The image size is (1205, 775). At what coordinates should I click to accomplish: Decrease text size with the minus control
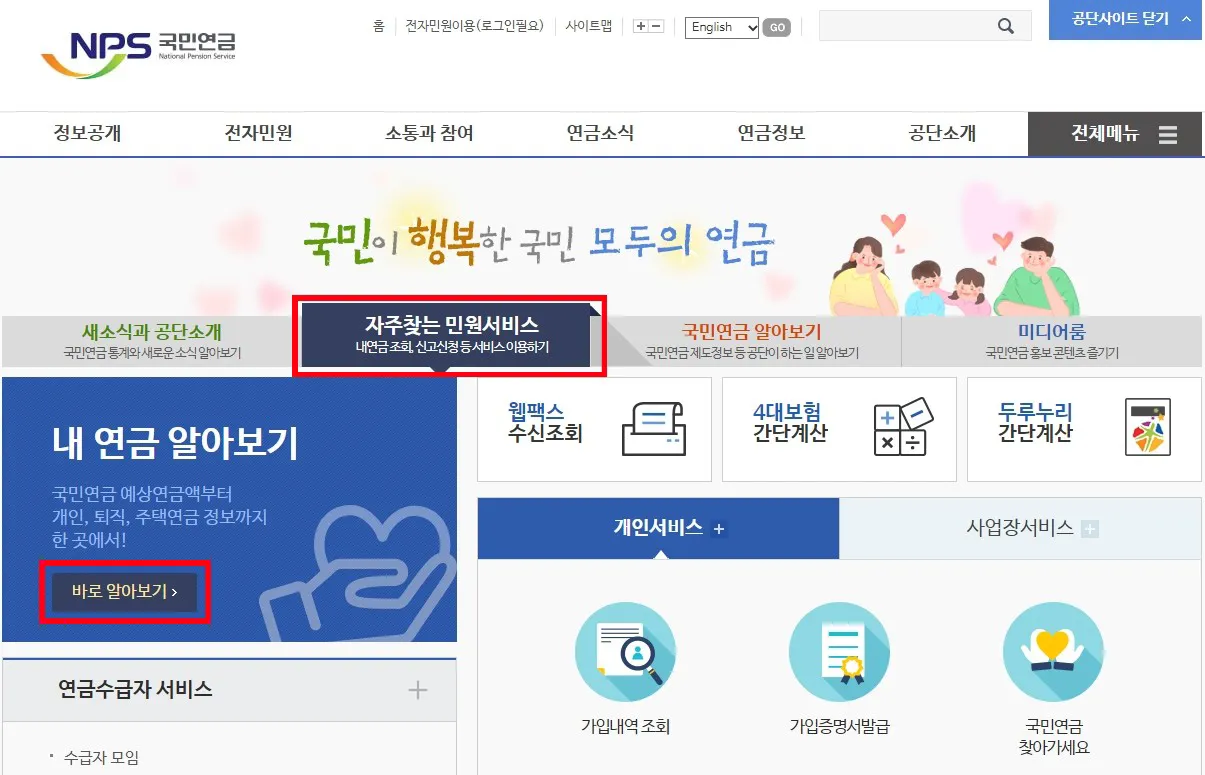tap(656, 26)
